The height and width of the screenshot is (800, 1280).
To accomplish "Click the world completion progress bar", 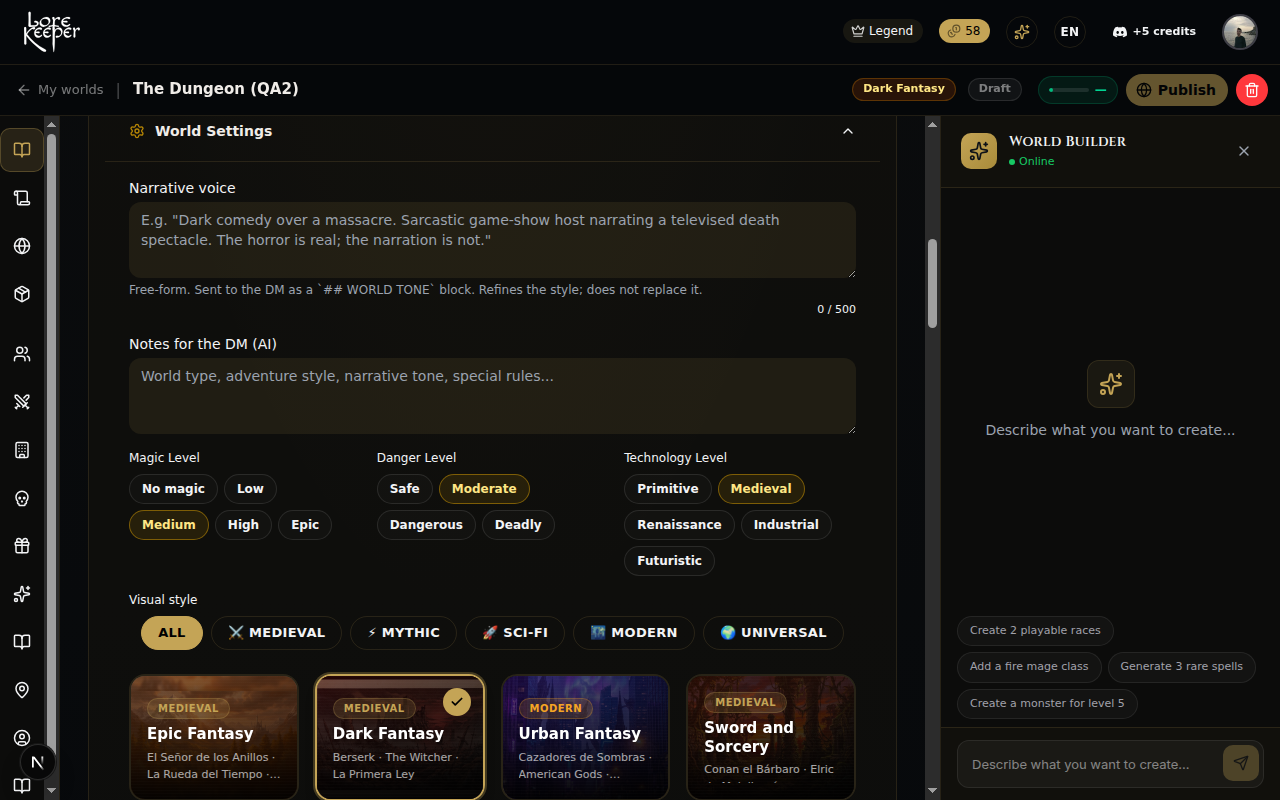I will (x=1077, y=90).
